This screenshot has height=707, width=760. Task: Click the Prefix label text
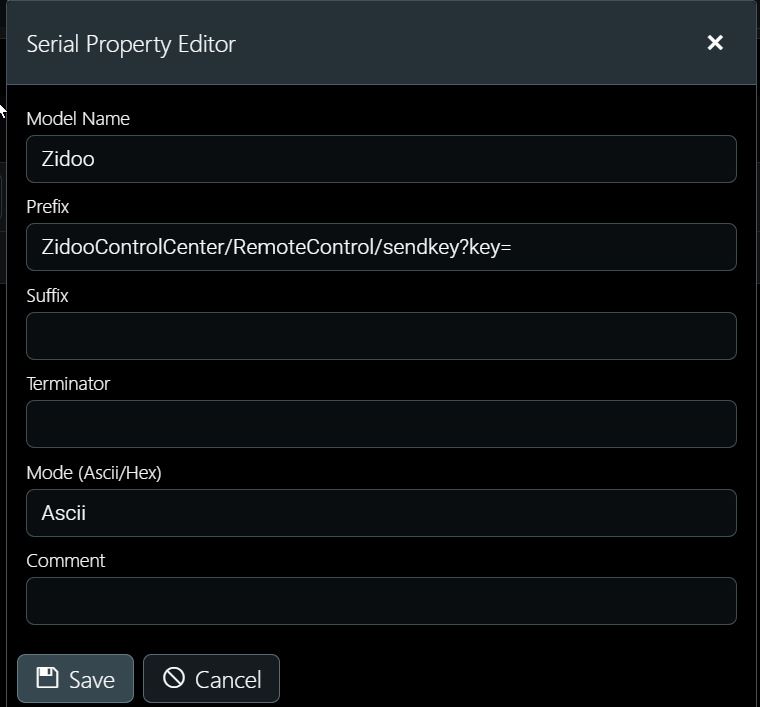pyautogui.click(x=48, y=207)
